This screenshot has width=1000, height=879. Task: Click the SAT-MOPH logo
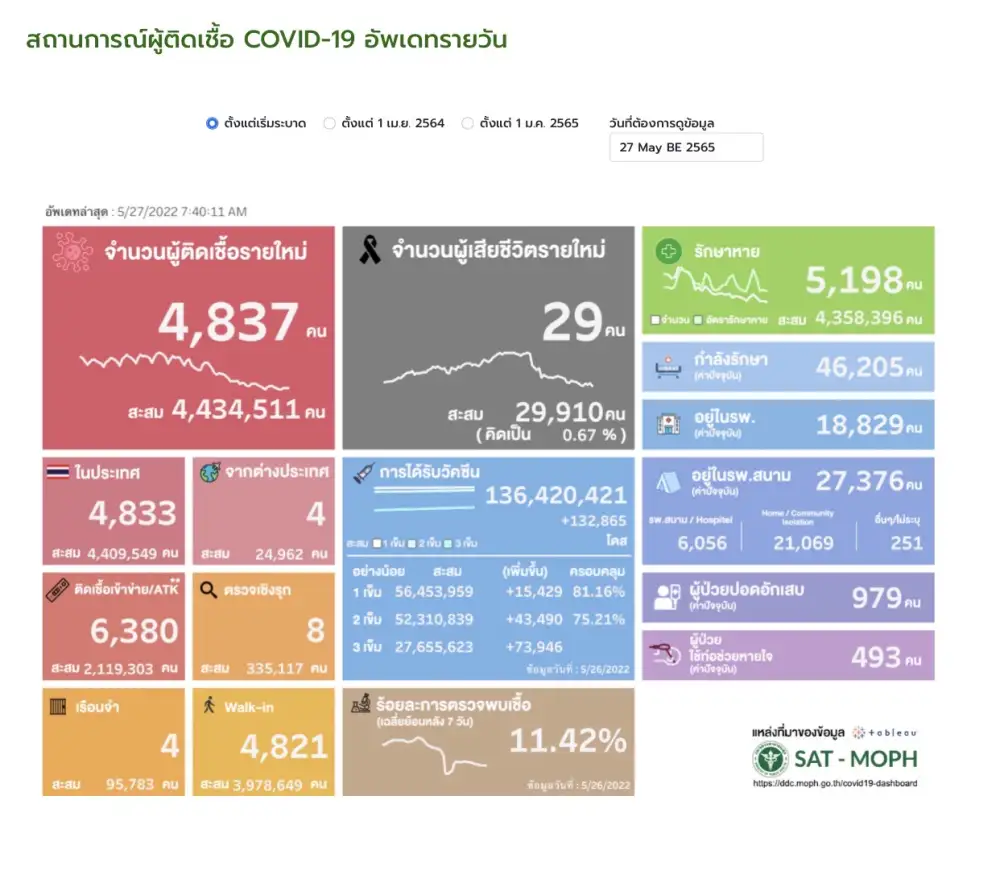click(834, 759)
